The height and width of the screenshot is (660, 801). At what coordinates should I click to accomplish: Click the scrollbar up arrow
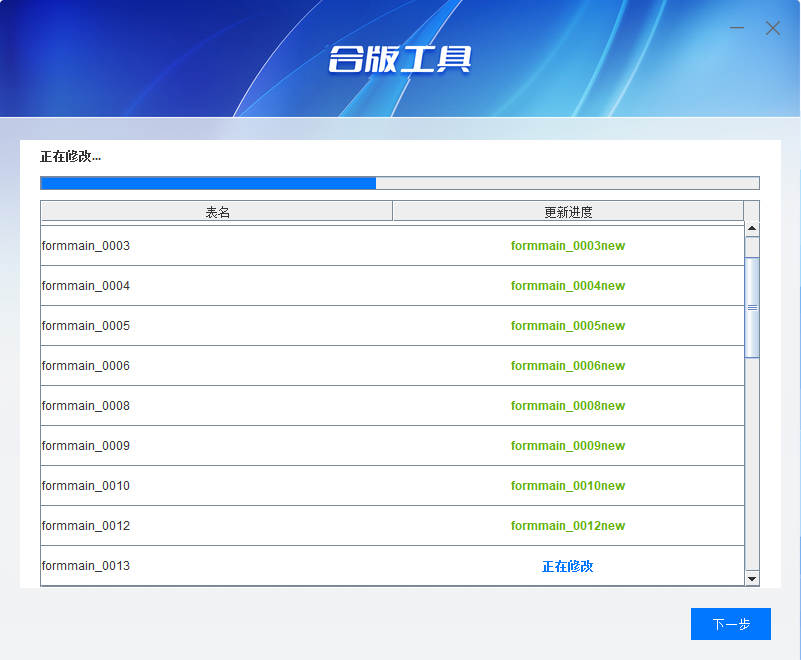point(752,229)
